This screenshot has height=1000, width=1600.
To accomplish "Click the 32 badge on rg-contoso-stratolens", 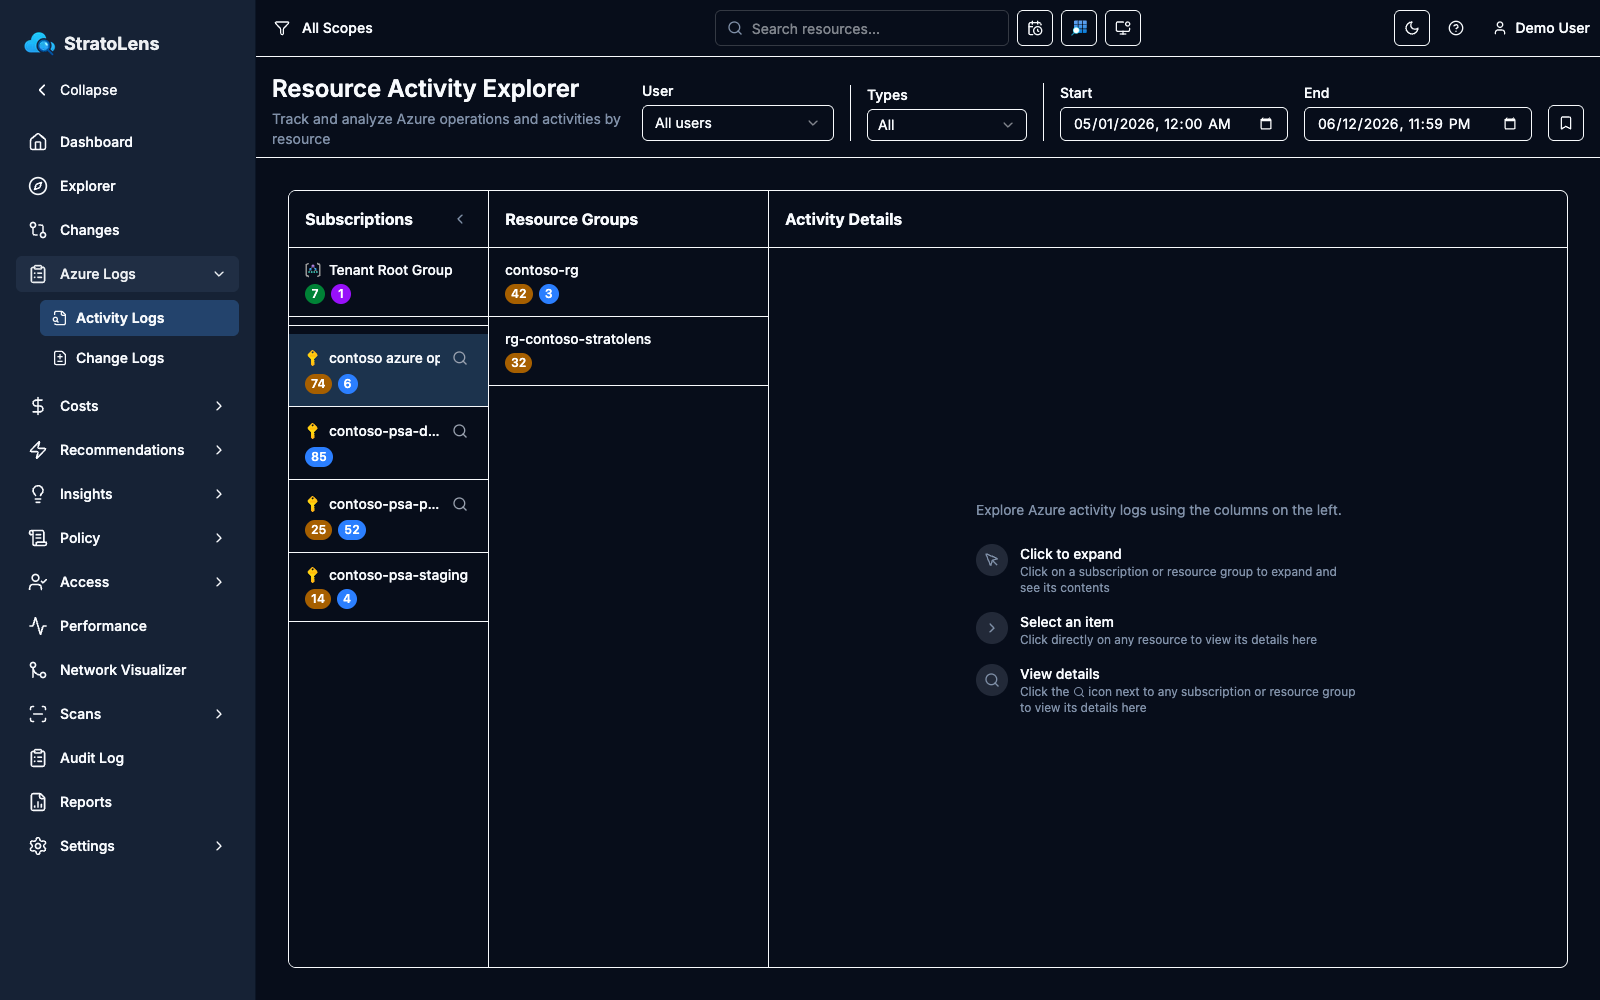I will pyautogui.click(x=518, y=363).
